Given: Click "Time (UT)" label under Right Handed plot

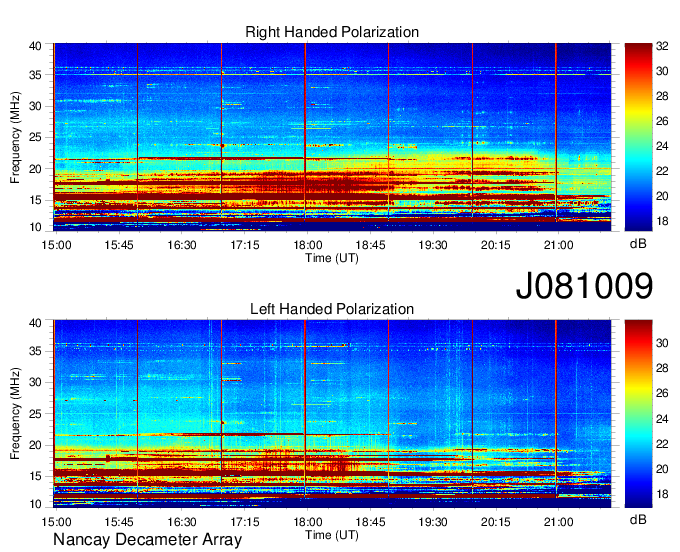Looking at the screenshot, I should [332, 258].
